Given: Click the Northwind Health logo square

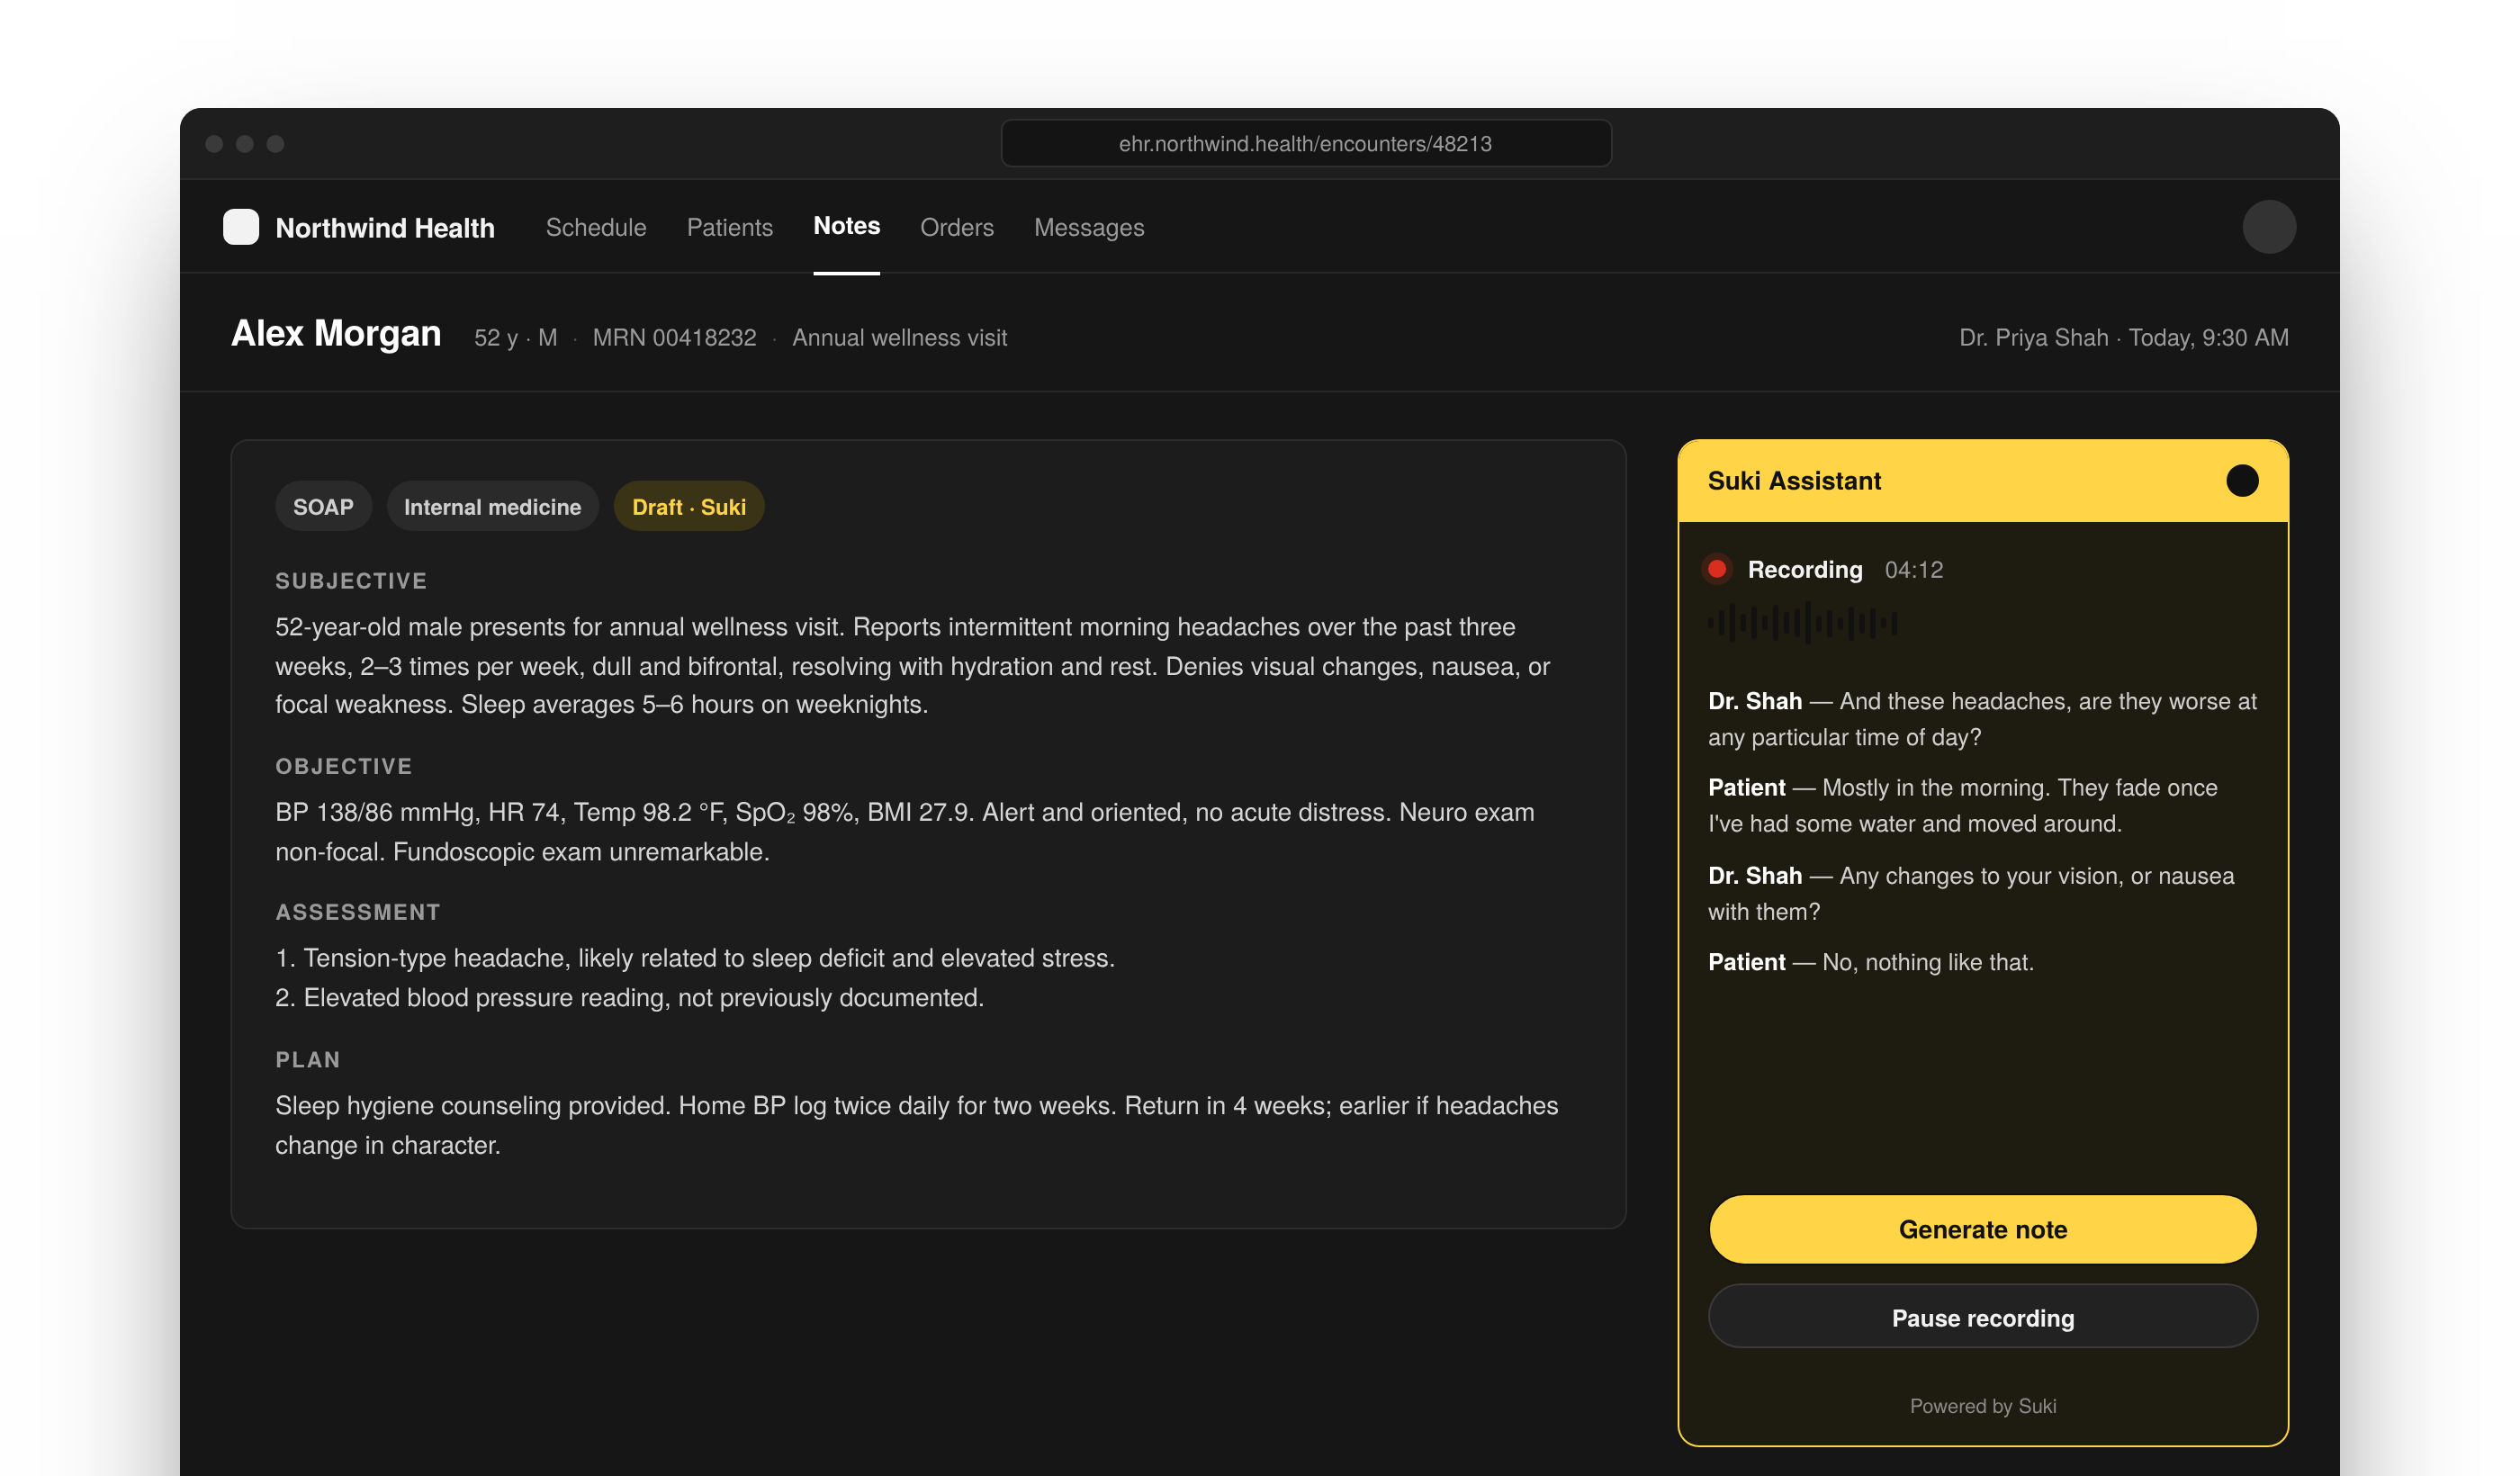Looking at the screenshot, I should (x=241, y=227).
